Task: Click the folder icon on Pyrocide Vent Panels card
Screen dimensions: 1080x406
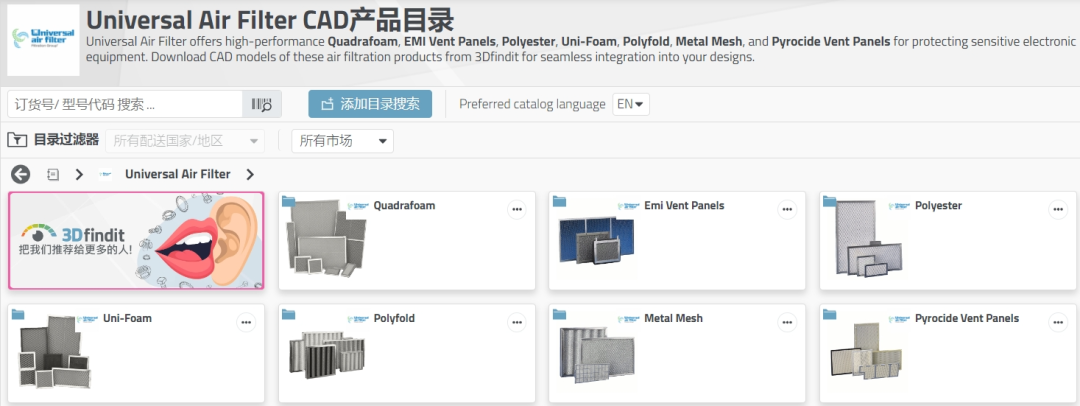Action: point(830,314)
